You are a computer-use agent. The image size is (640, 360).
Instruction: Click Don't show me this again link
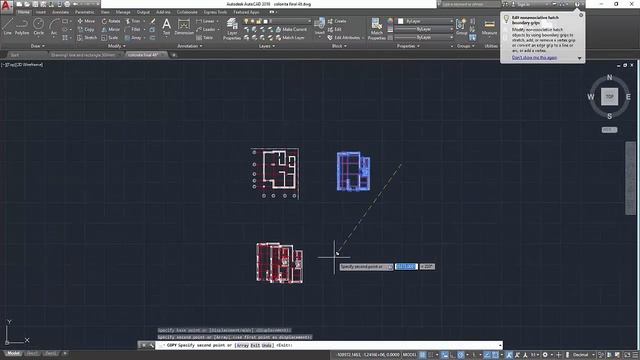[x=534, y=58]
